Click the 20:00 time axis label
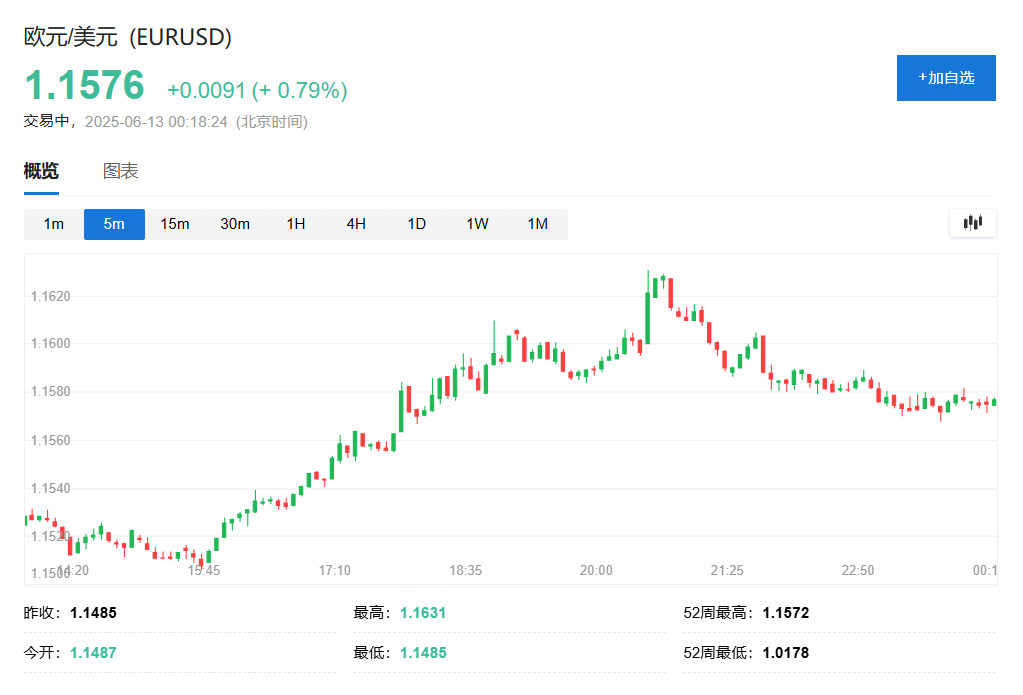This screenshot has height=695, width=1023. click(x=596, y=570)
